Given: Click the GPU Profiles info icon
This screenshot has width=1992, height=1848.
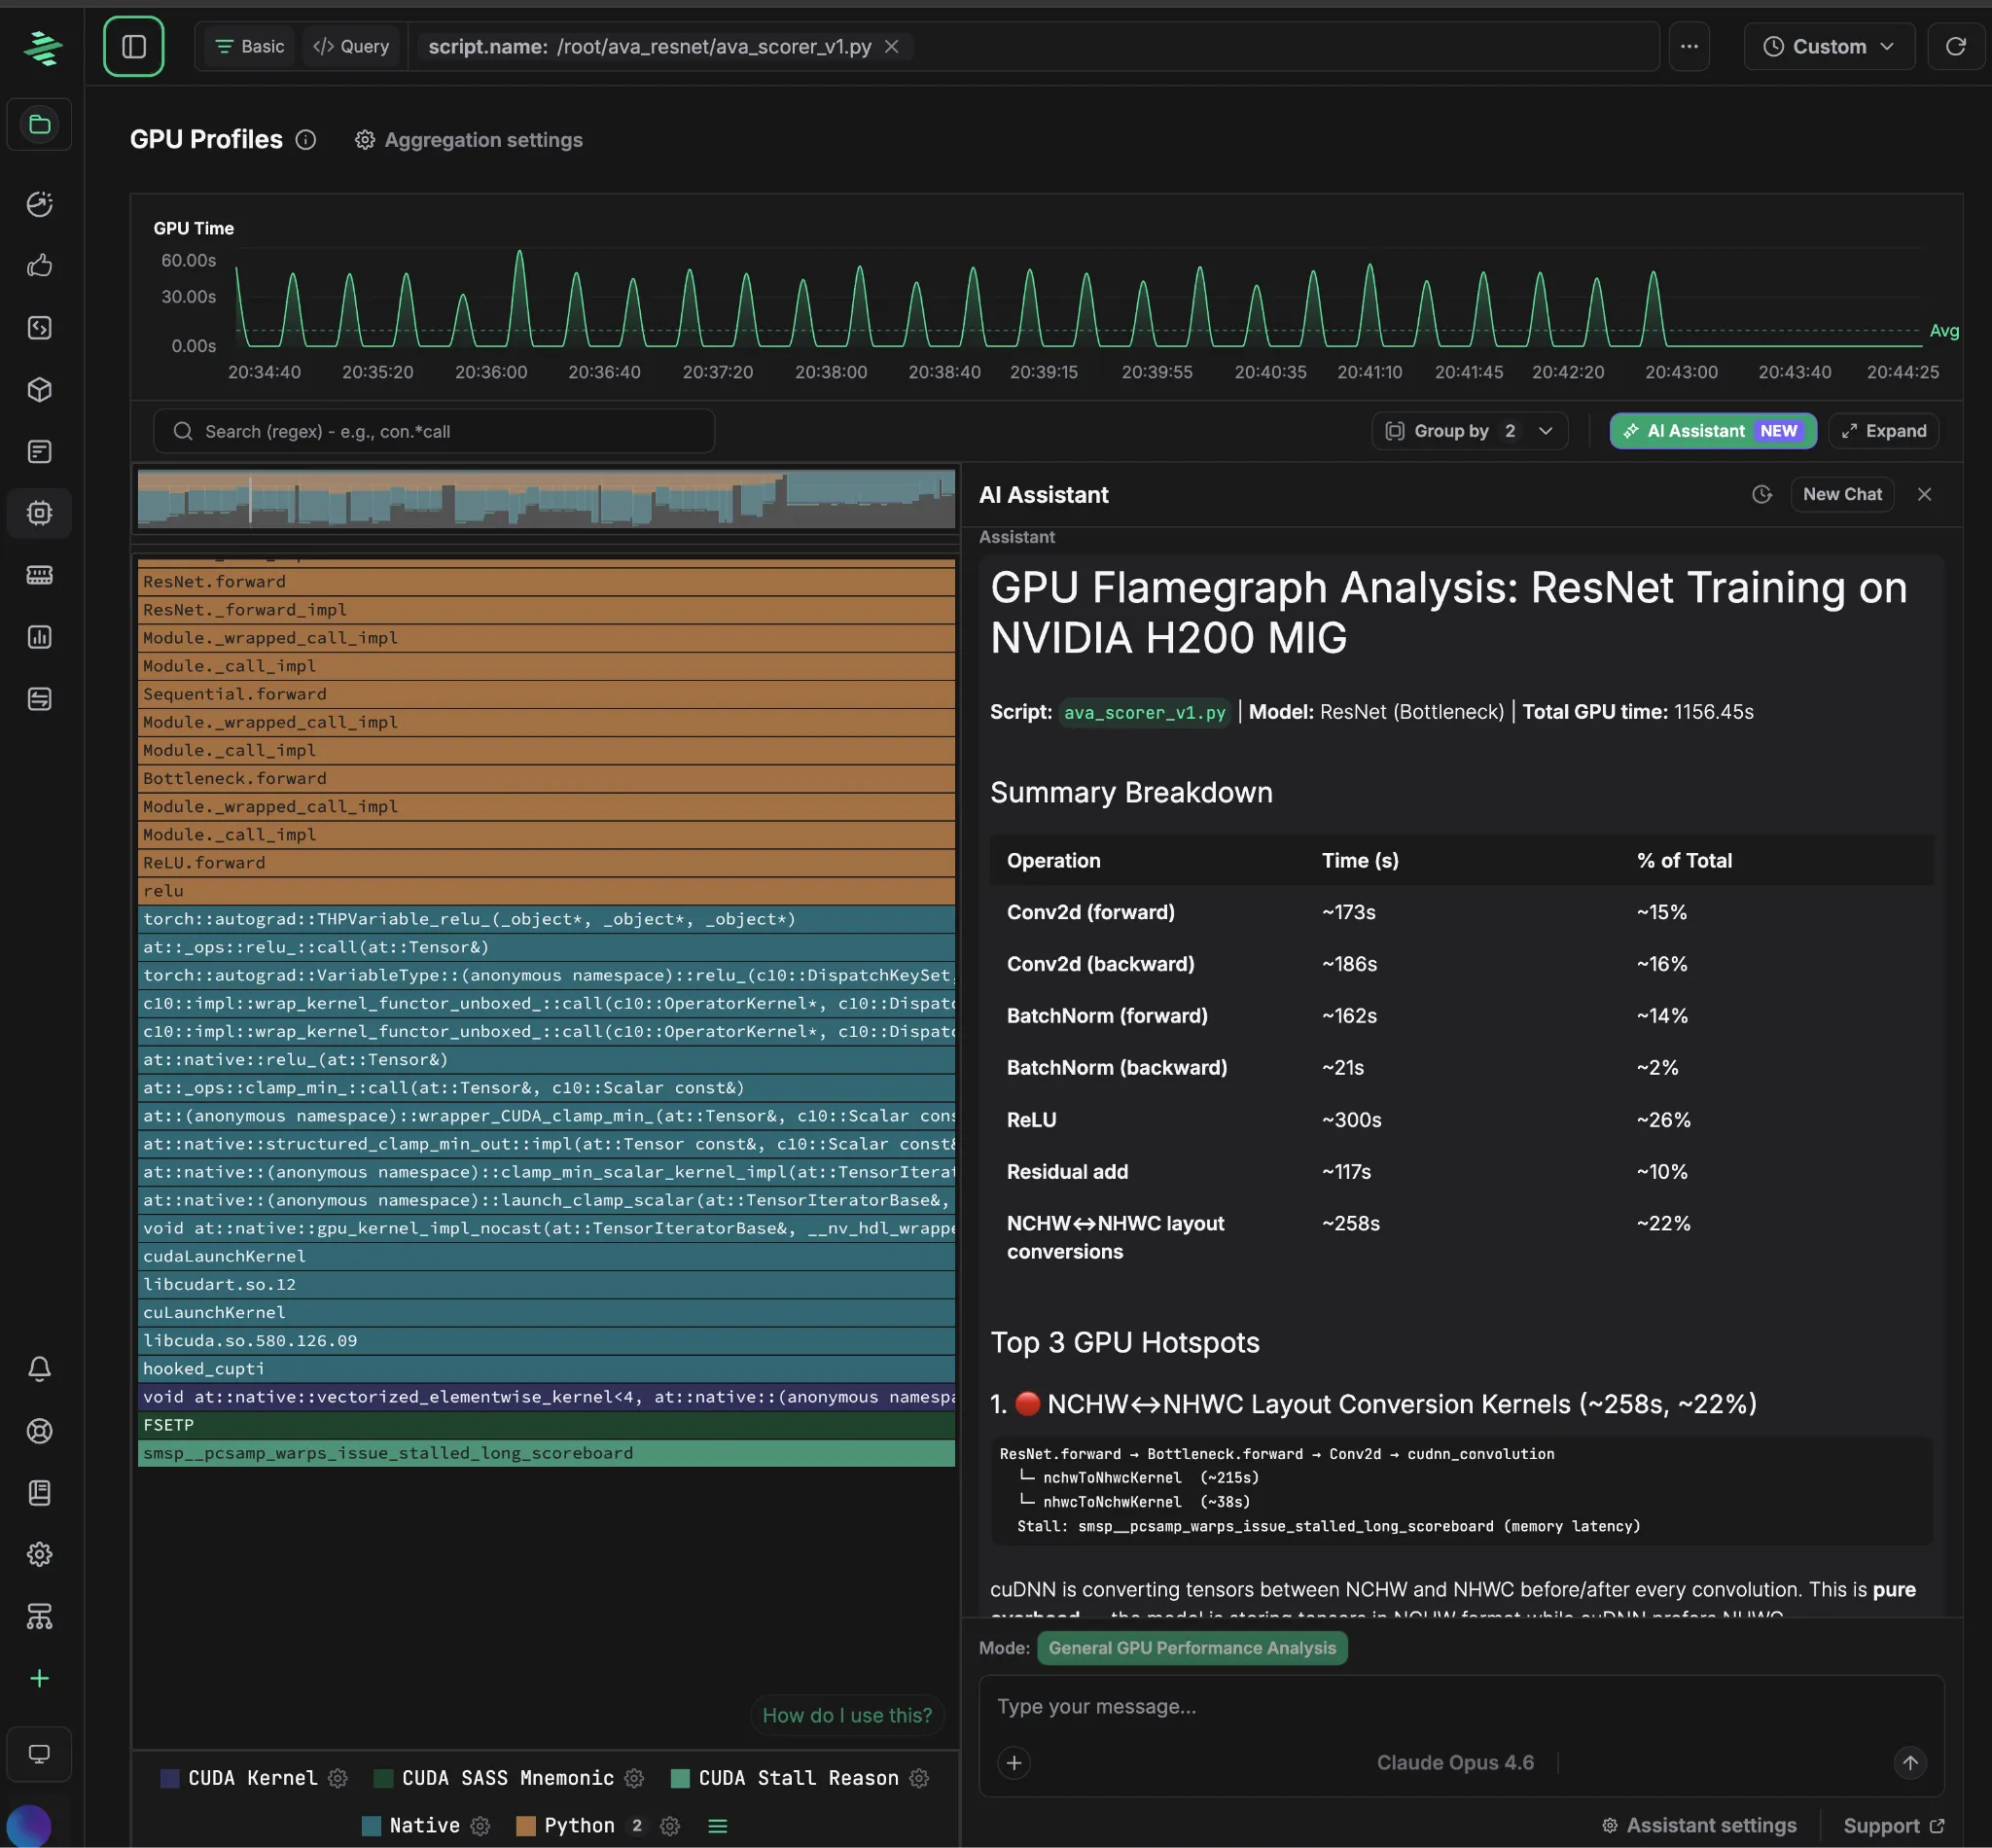Looking at the screenshot, I should pos(306,140).
